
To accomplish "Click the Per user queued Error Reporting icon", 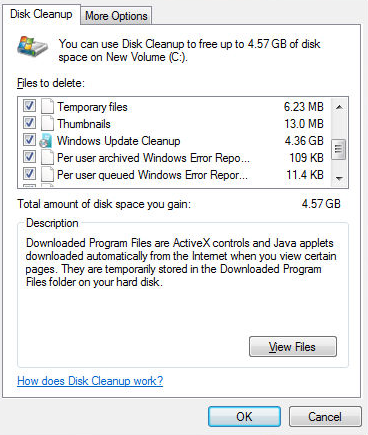I will click(47, 175).
